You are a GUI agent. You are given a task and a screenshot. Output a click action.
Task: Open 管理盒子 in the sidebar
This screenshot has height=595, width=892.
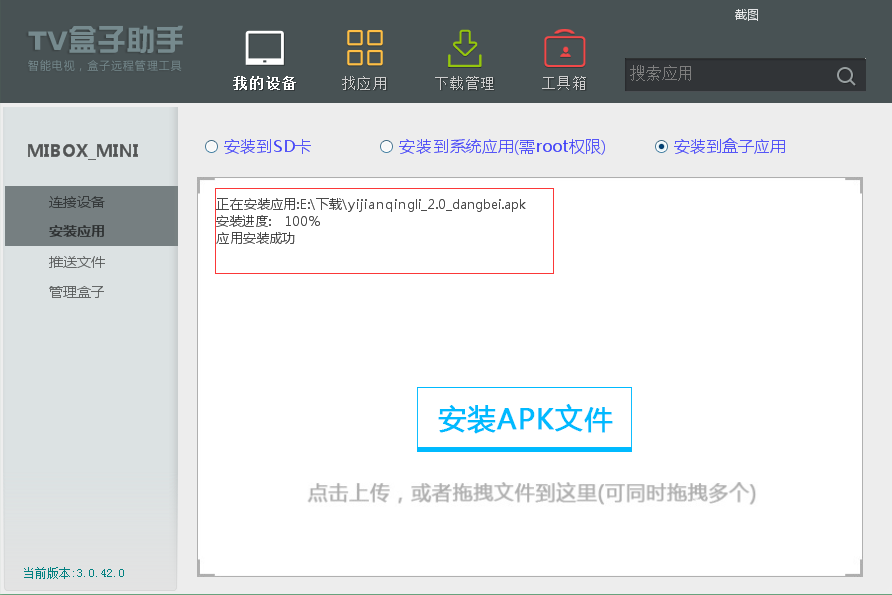(x=77, y=292)
